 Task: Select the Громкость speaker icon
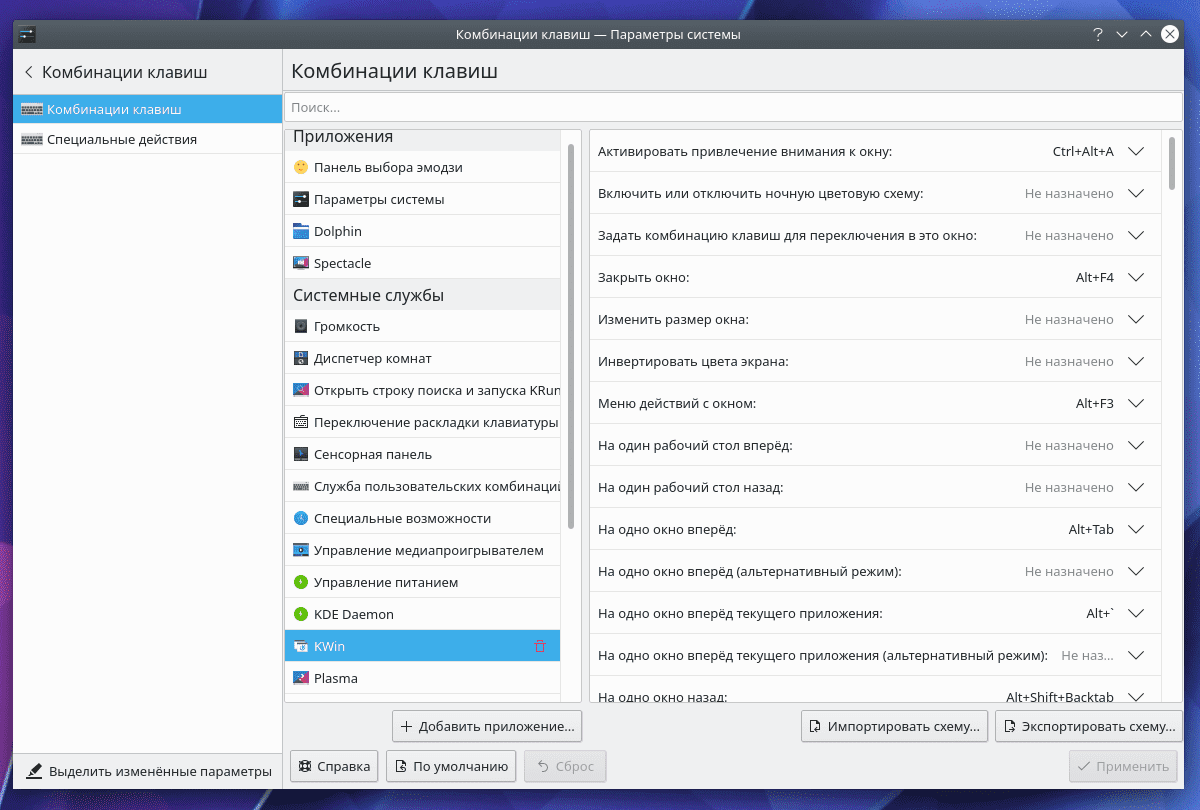coord(301,326)
